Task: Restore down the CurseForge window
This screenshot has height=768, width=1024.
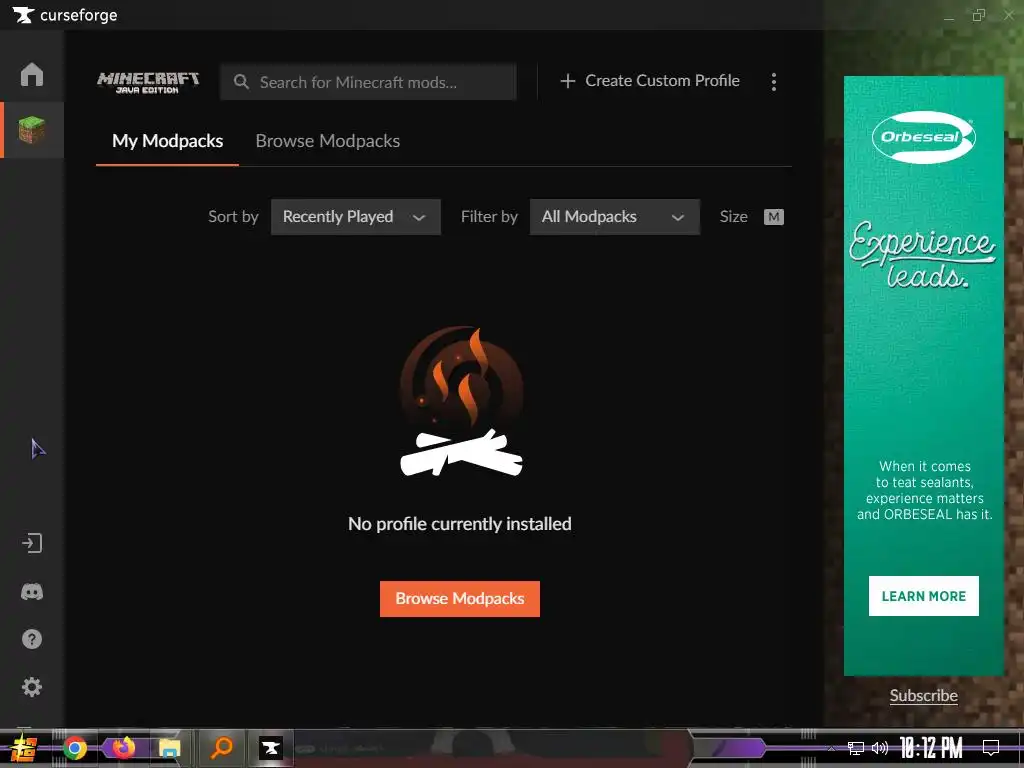Action: 978,15
